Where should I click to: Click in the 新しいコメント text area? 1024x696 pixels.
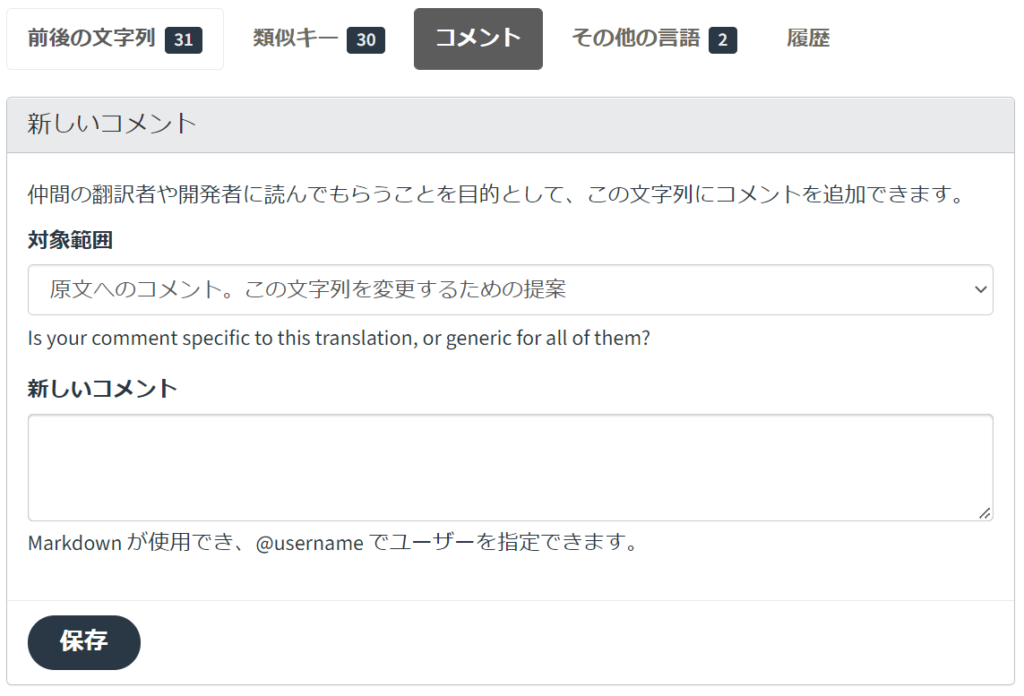pos(510,467)
